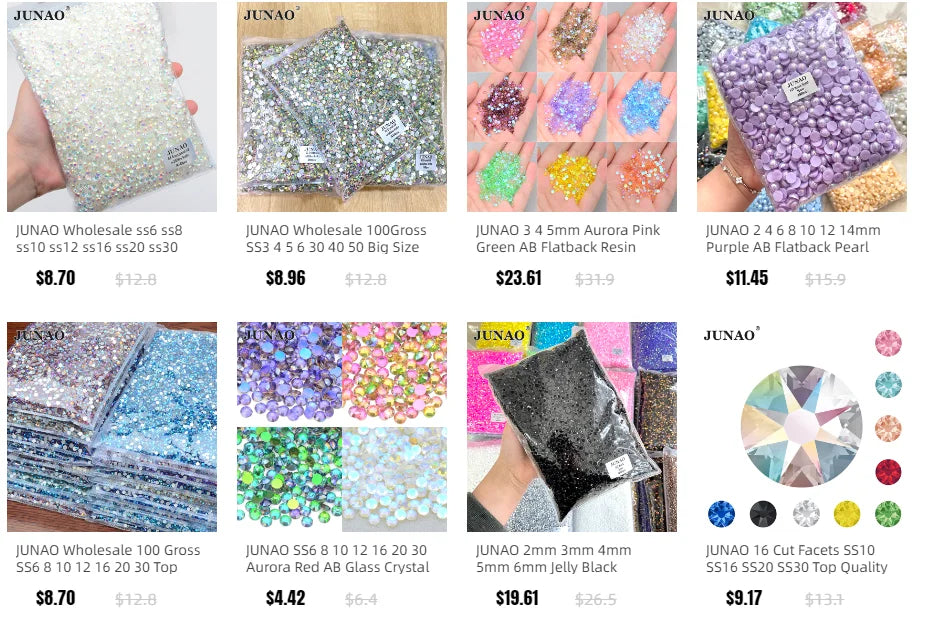
Task: Click title 'JUNAO 2 4 6 8 10 12 14mm Purple AB'
Action: pos(793,238)
